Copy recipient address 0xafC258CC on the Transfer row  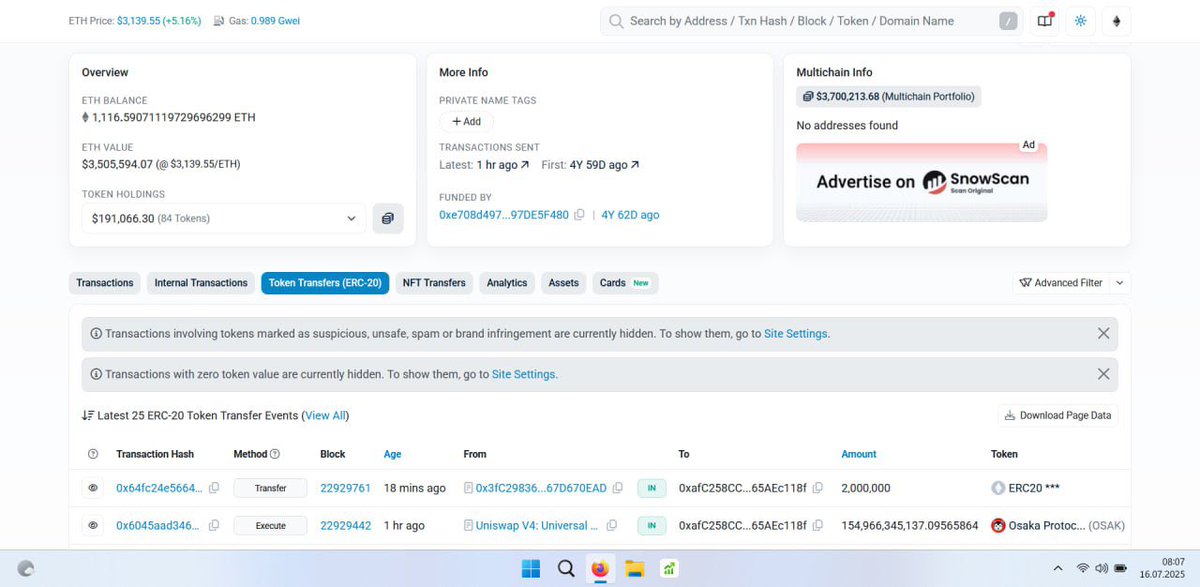coord(818,488)
